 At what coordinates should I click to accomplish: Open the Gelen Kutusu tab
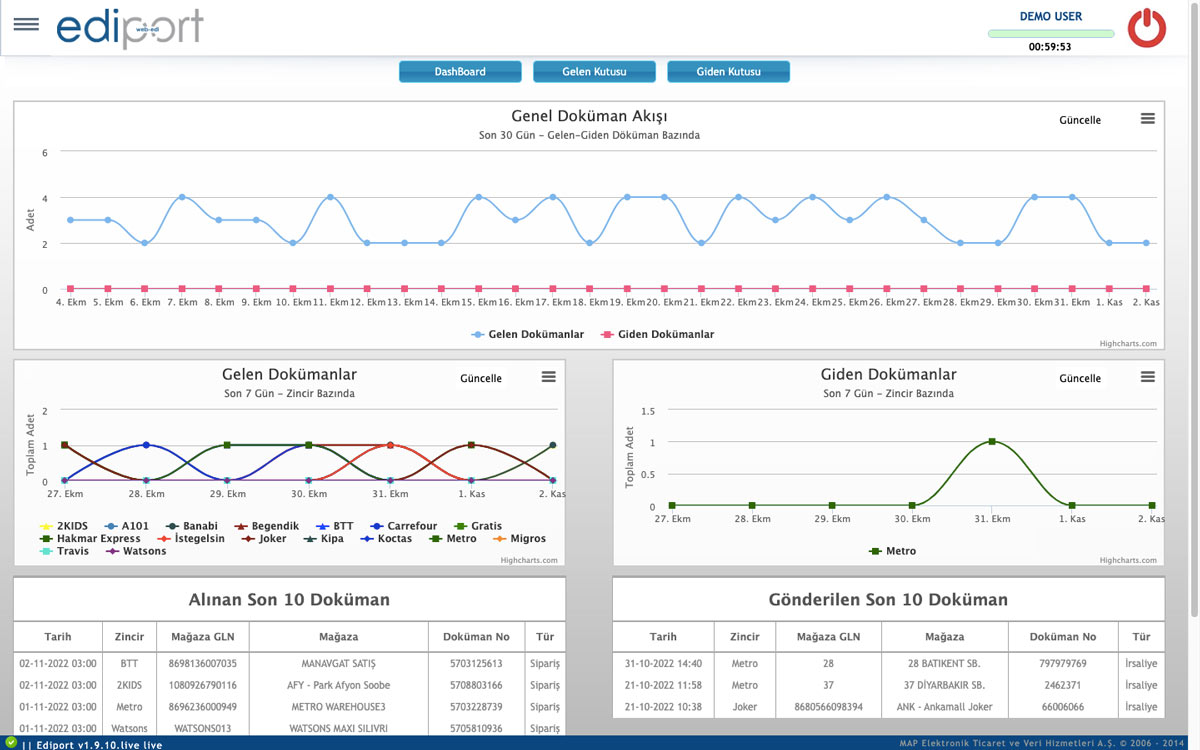[594, 72]
